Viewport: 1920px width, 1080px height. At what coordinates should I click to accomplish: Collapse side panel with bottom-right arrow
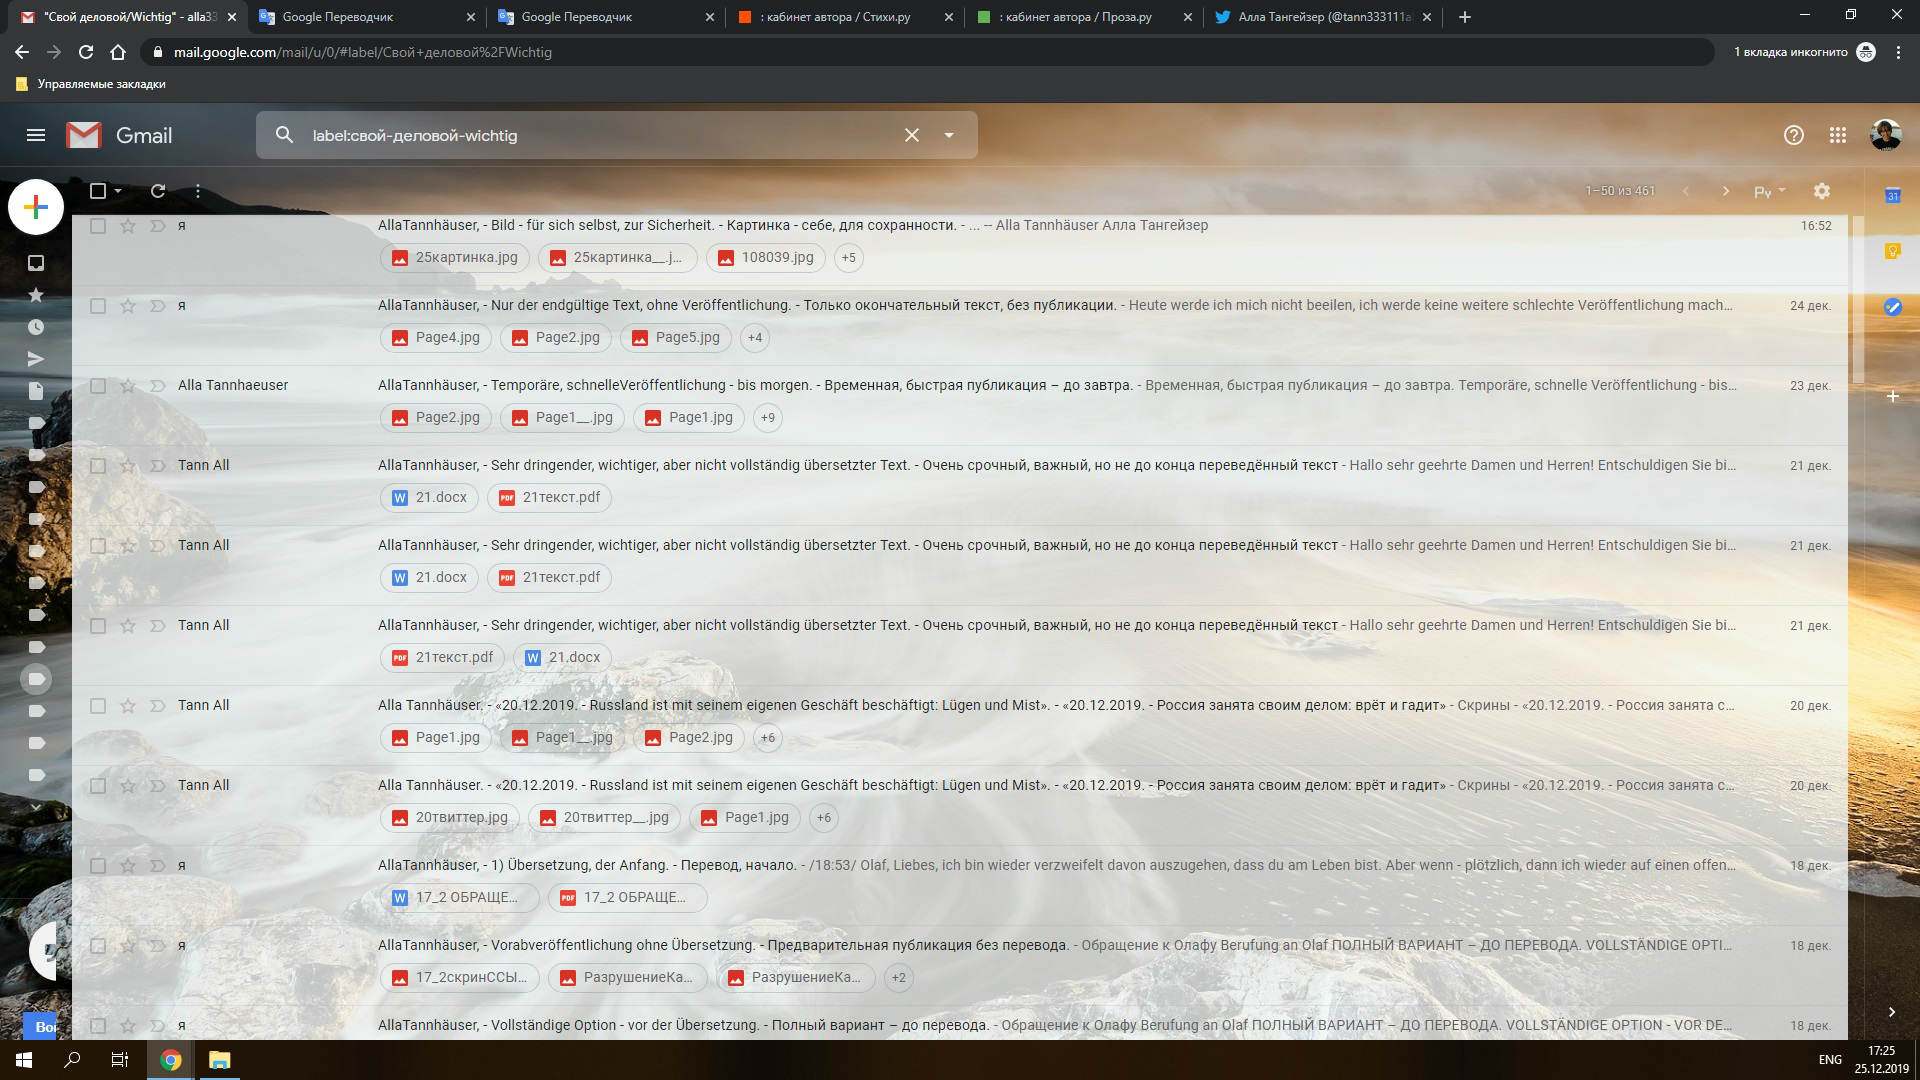1891,1012
